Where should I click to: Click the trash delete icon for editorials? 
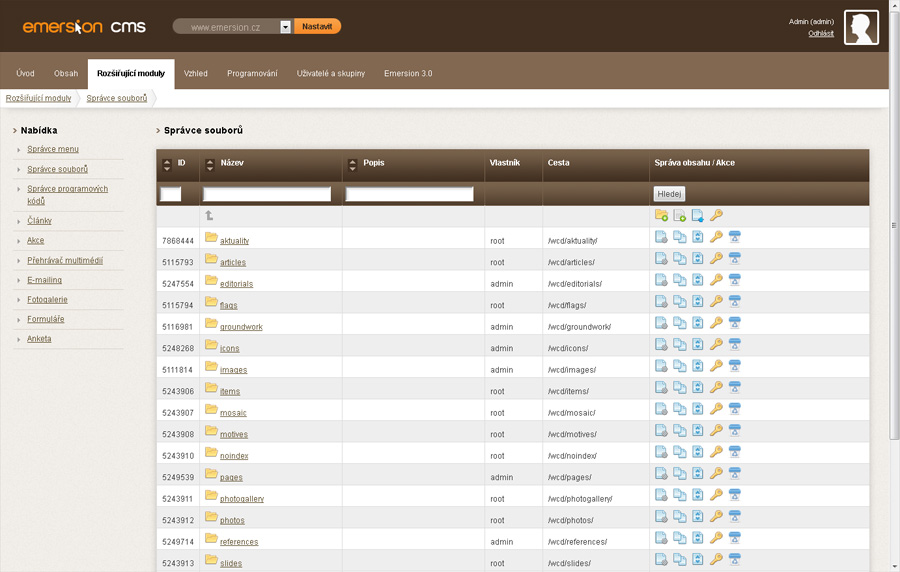(x=734, y=280)
